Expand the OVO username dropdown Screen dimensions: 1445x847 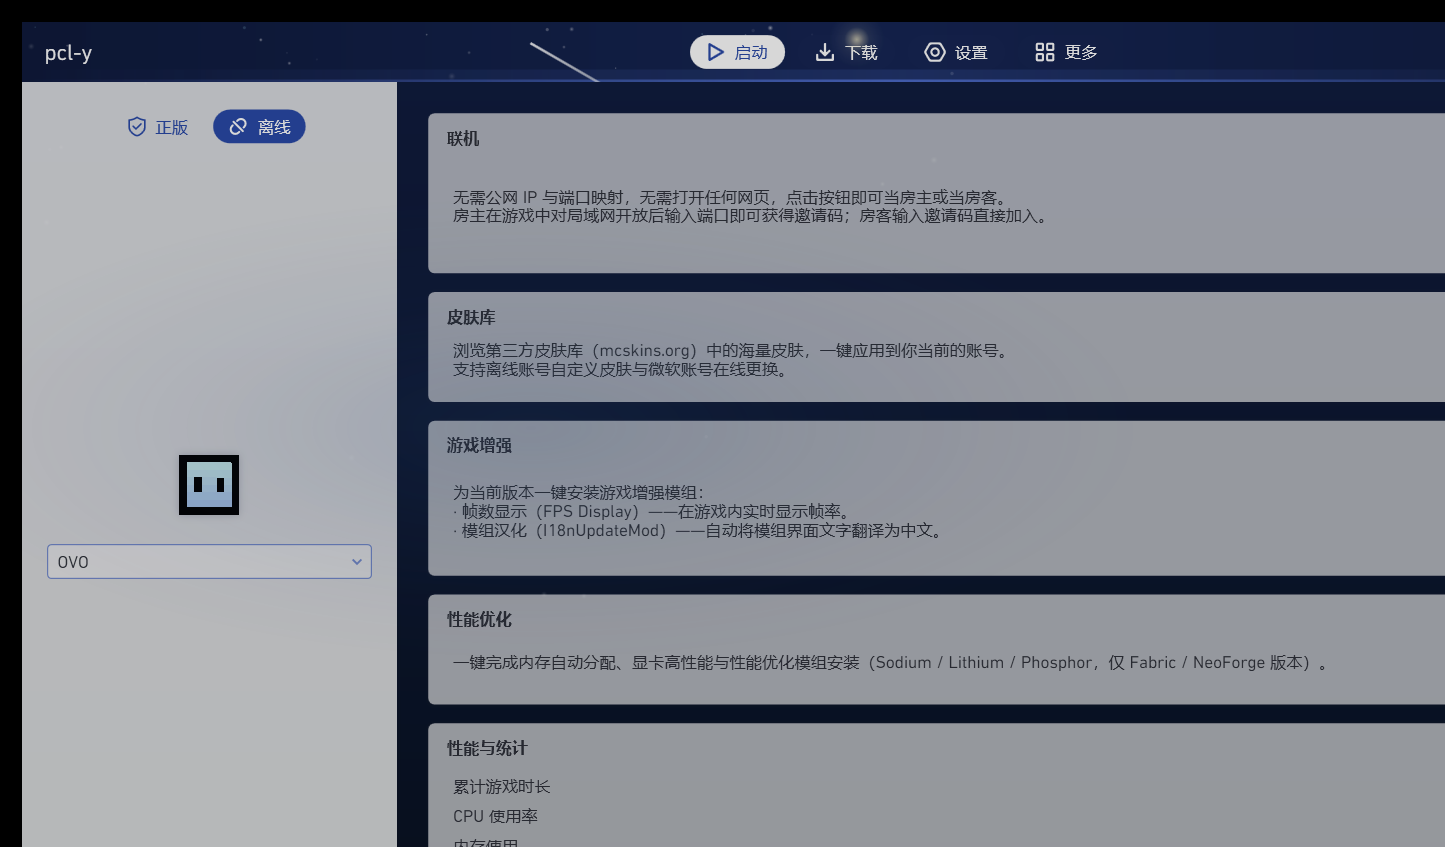click(x=209, y=562)
